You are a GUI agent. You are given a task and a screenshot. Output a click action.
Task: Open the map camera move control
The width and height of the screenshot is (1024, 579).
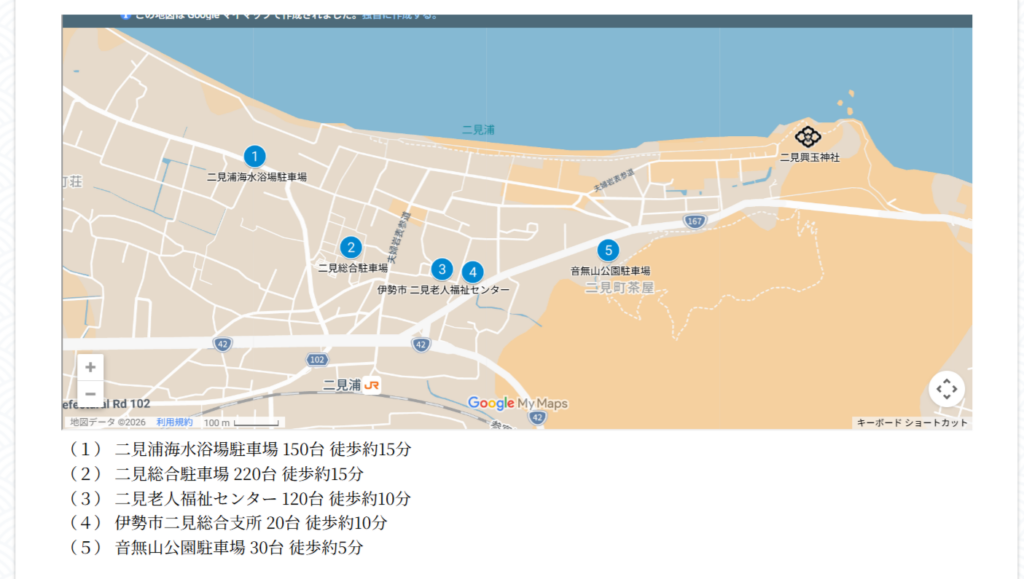click(946, 389)
